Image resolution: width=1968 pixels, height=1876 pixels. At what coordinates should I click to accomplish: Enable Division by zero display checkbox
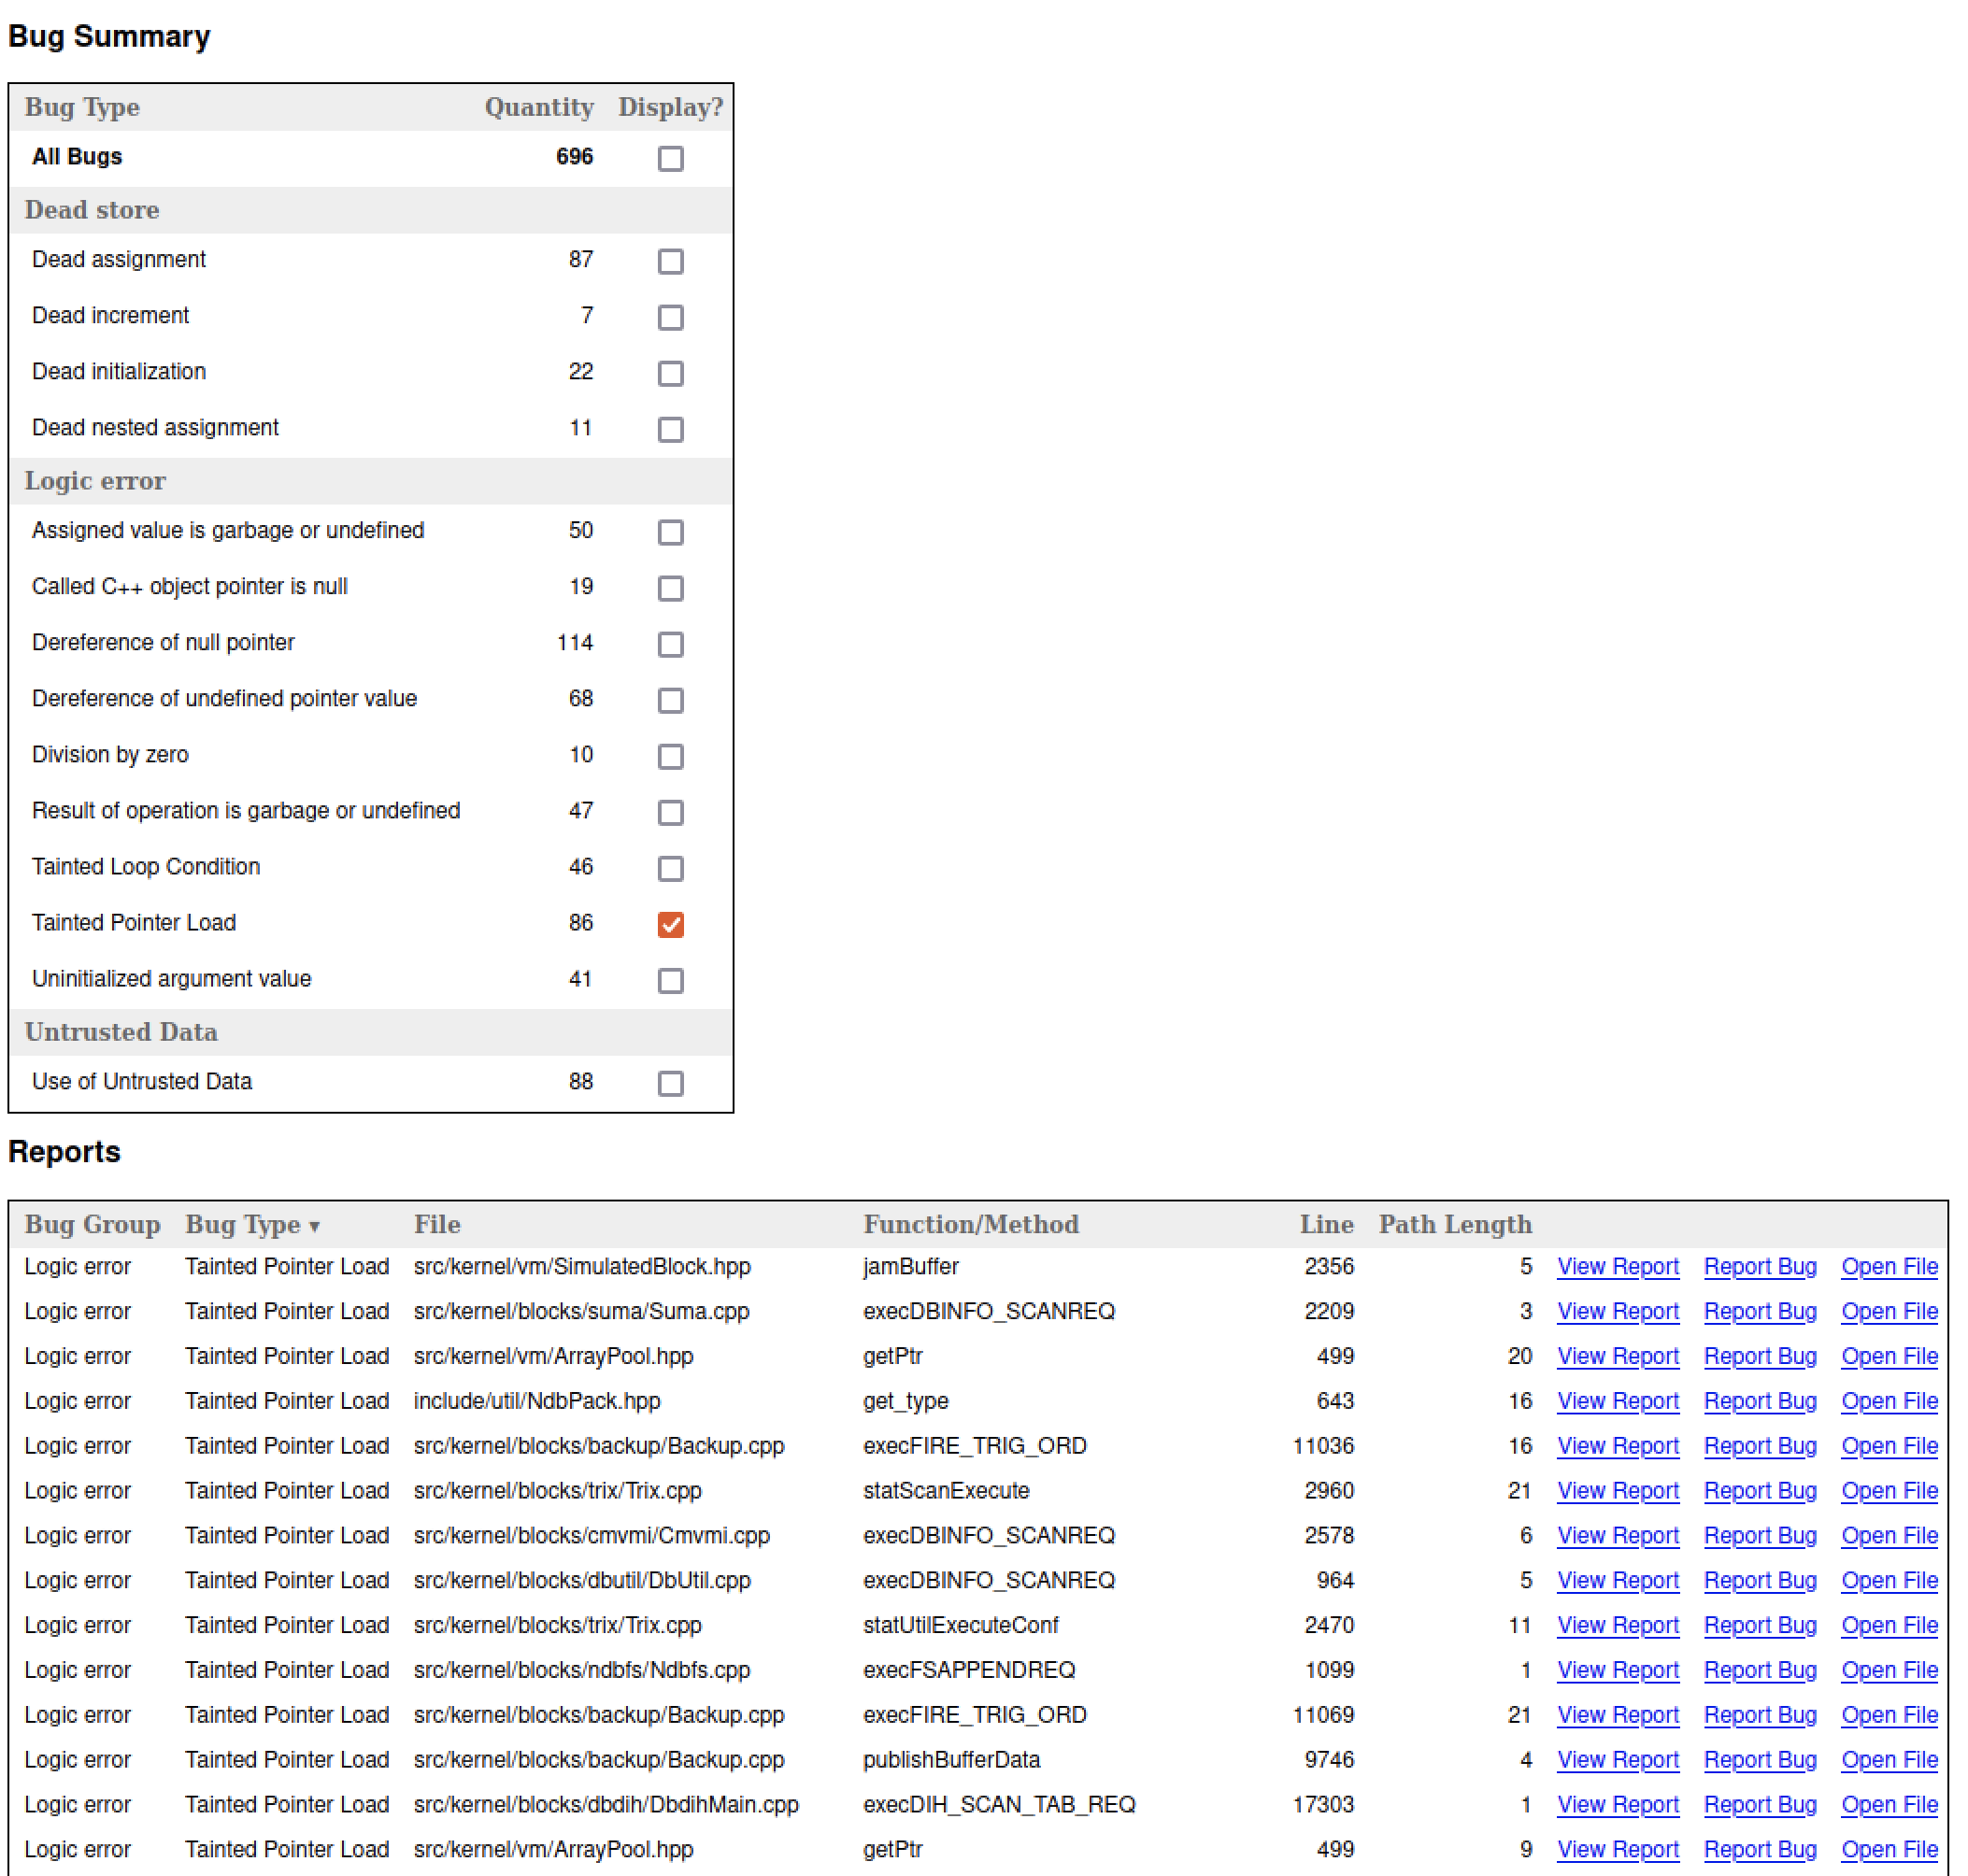pos(670,756)
